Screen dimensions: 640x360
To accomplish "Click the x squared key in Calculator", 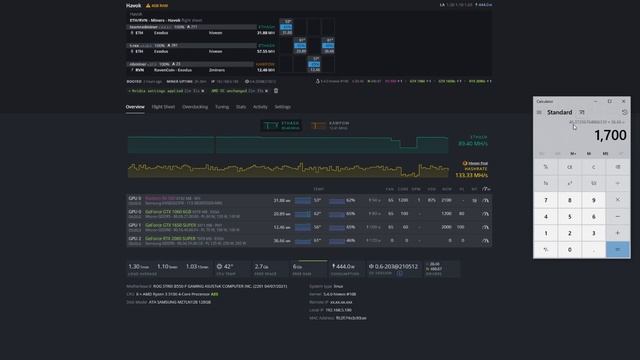I will point(570,183).
